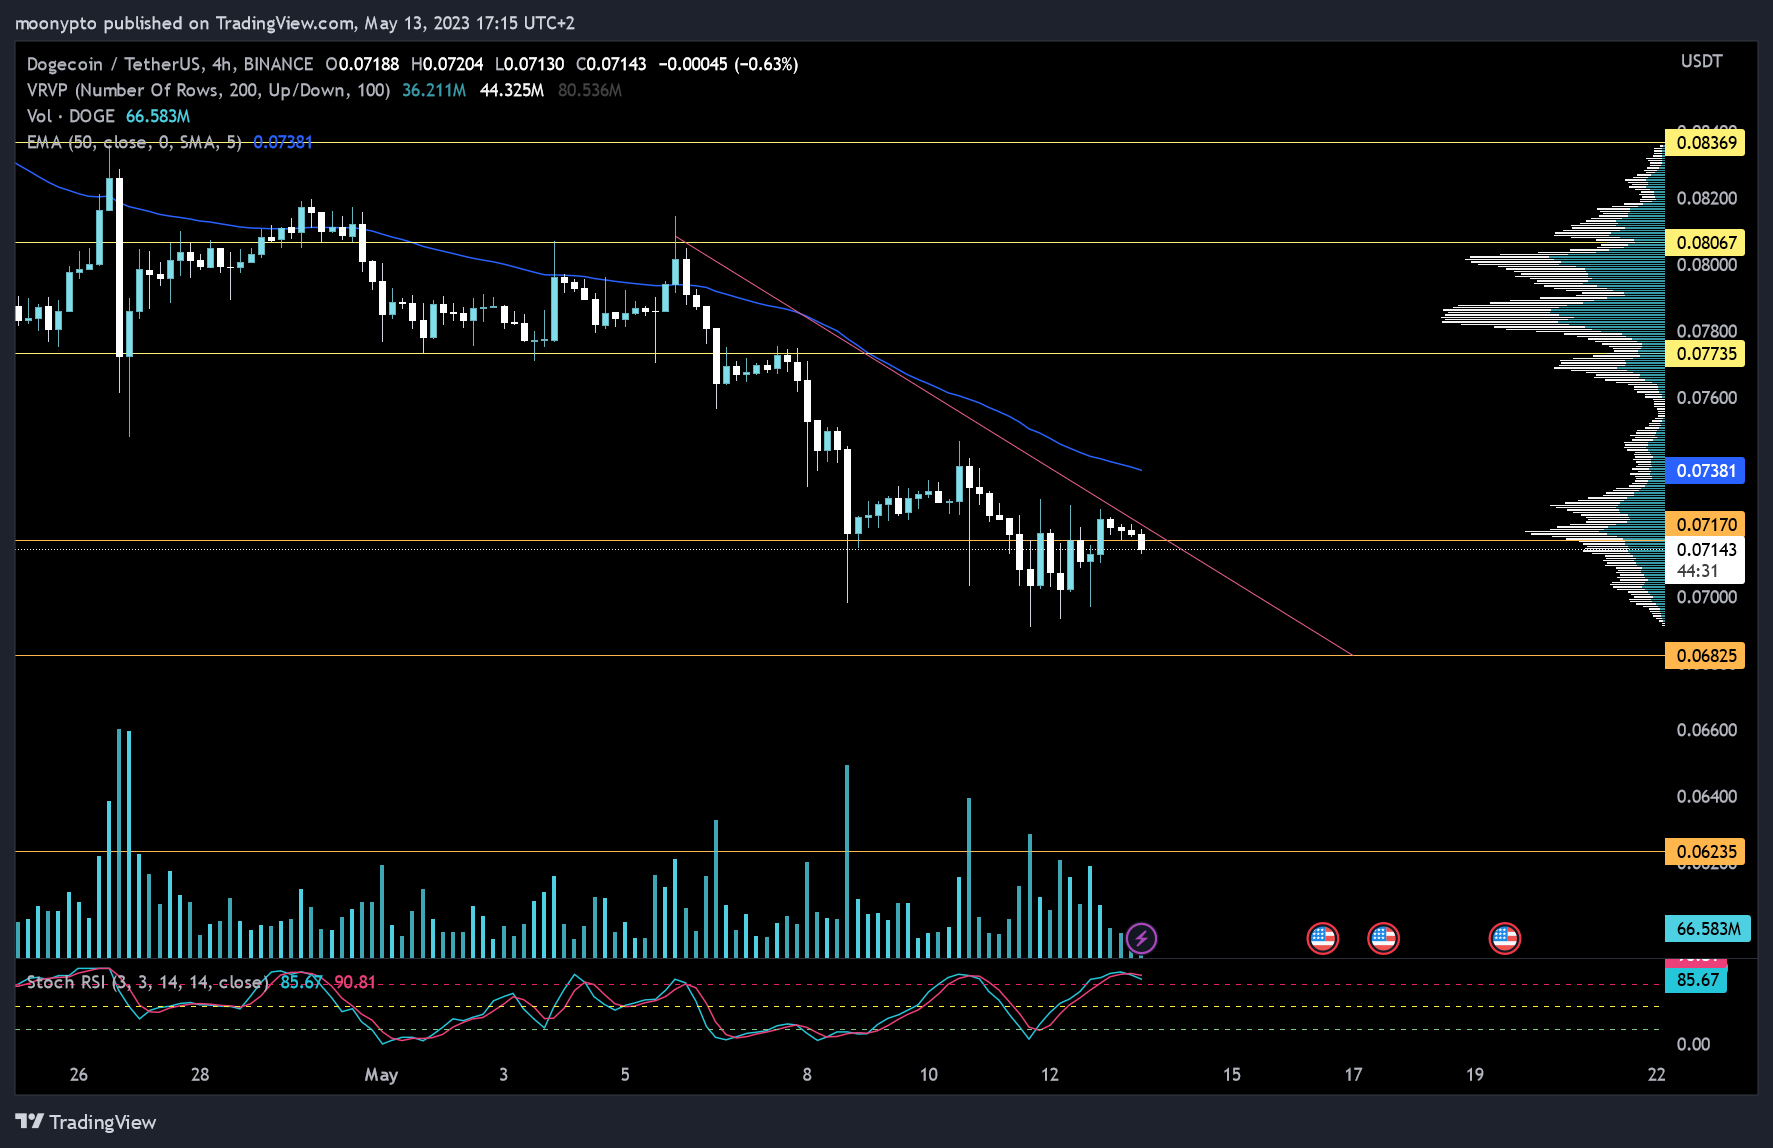Click the 44:31 countdown timer

click(1697, 571)
